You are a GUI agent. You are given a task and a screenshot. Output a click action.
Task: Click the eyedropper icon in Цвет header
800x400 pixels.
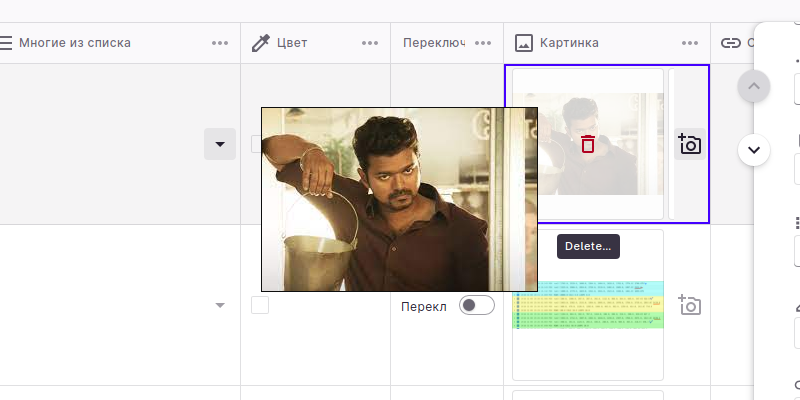(x=261, y=43)
